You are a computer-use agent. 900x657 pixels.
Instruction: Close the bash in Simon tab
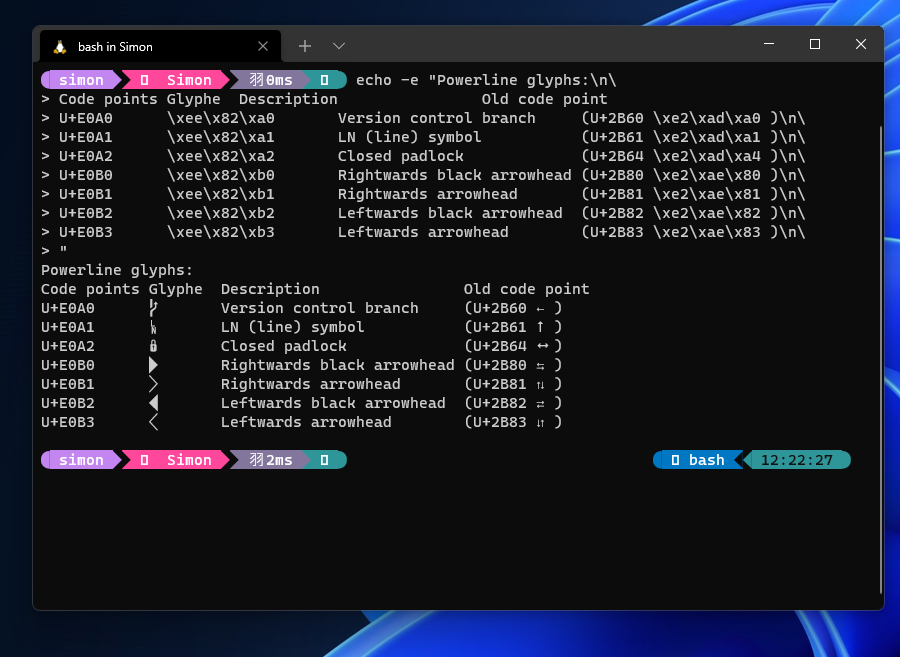point(263,45)
